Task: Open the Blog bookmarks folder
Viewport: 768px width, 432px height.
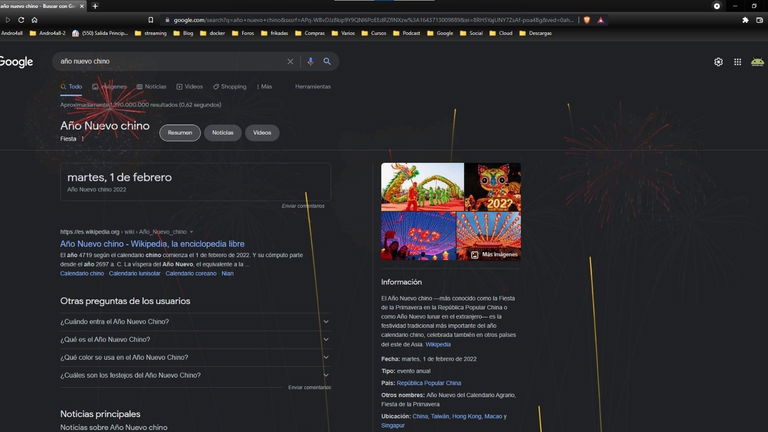Action: (184, 33)
